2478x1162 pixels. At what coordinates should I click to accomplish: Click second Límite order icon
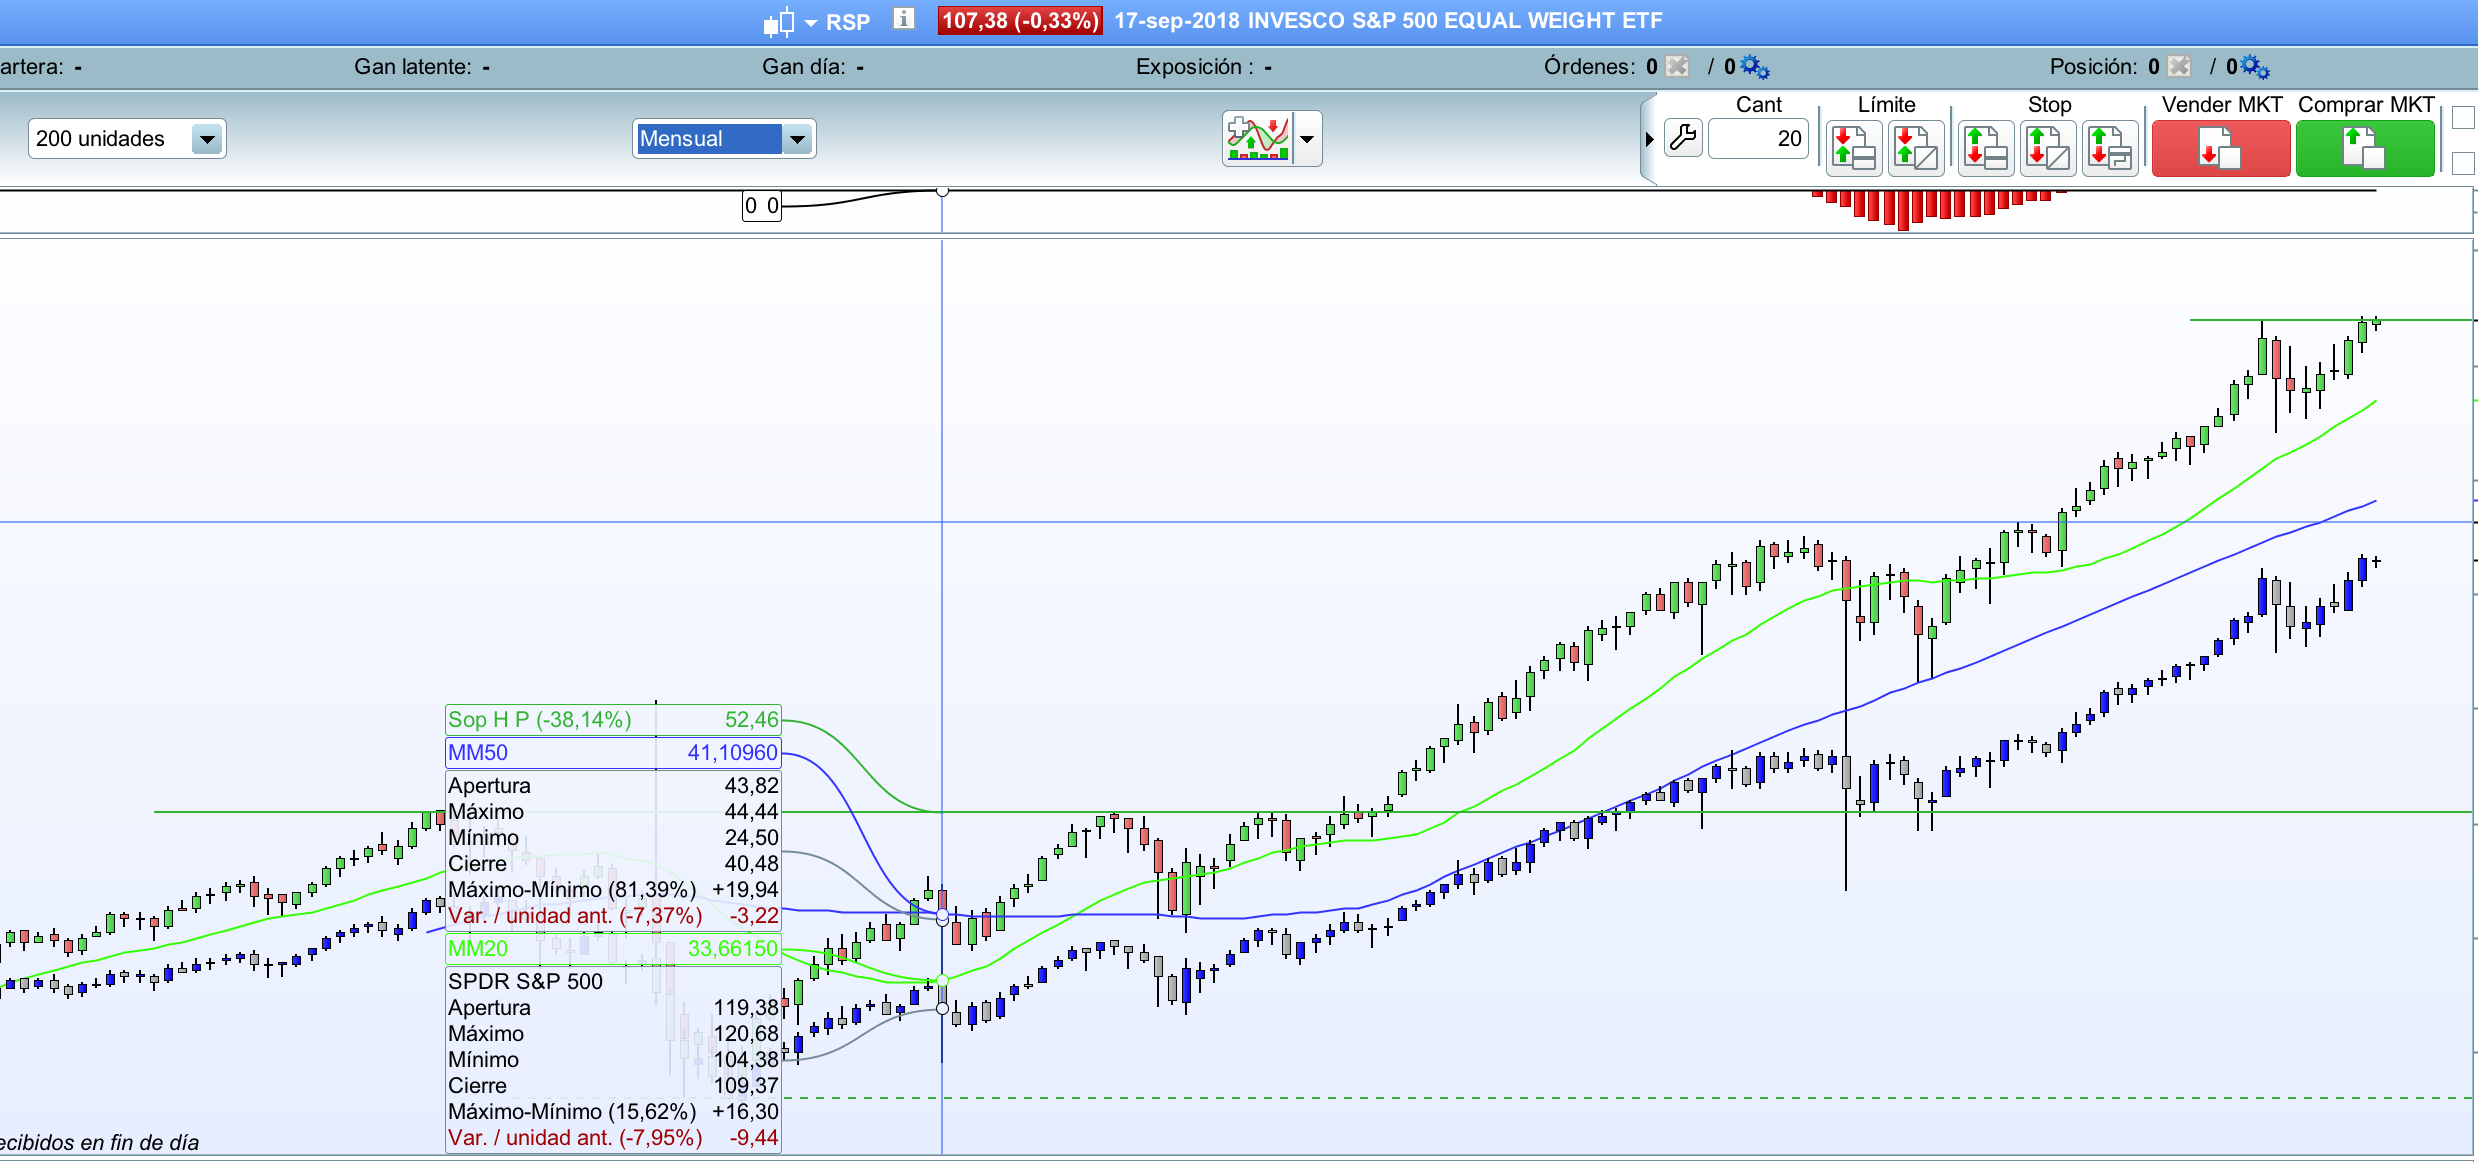(x=1916, y=148)
